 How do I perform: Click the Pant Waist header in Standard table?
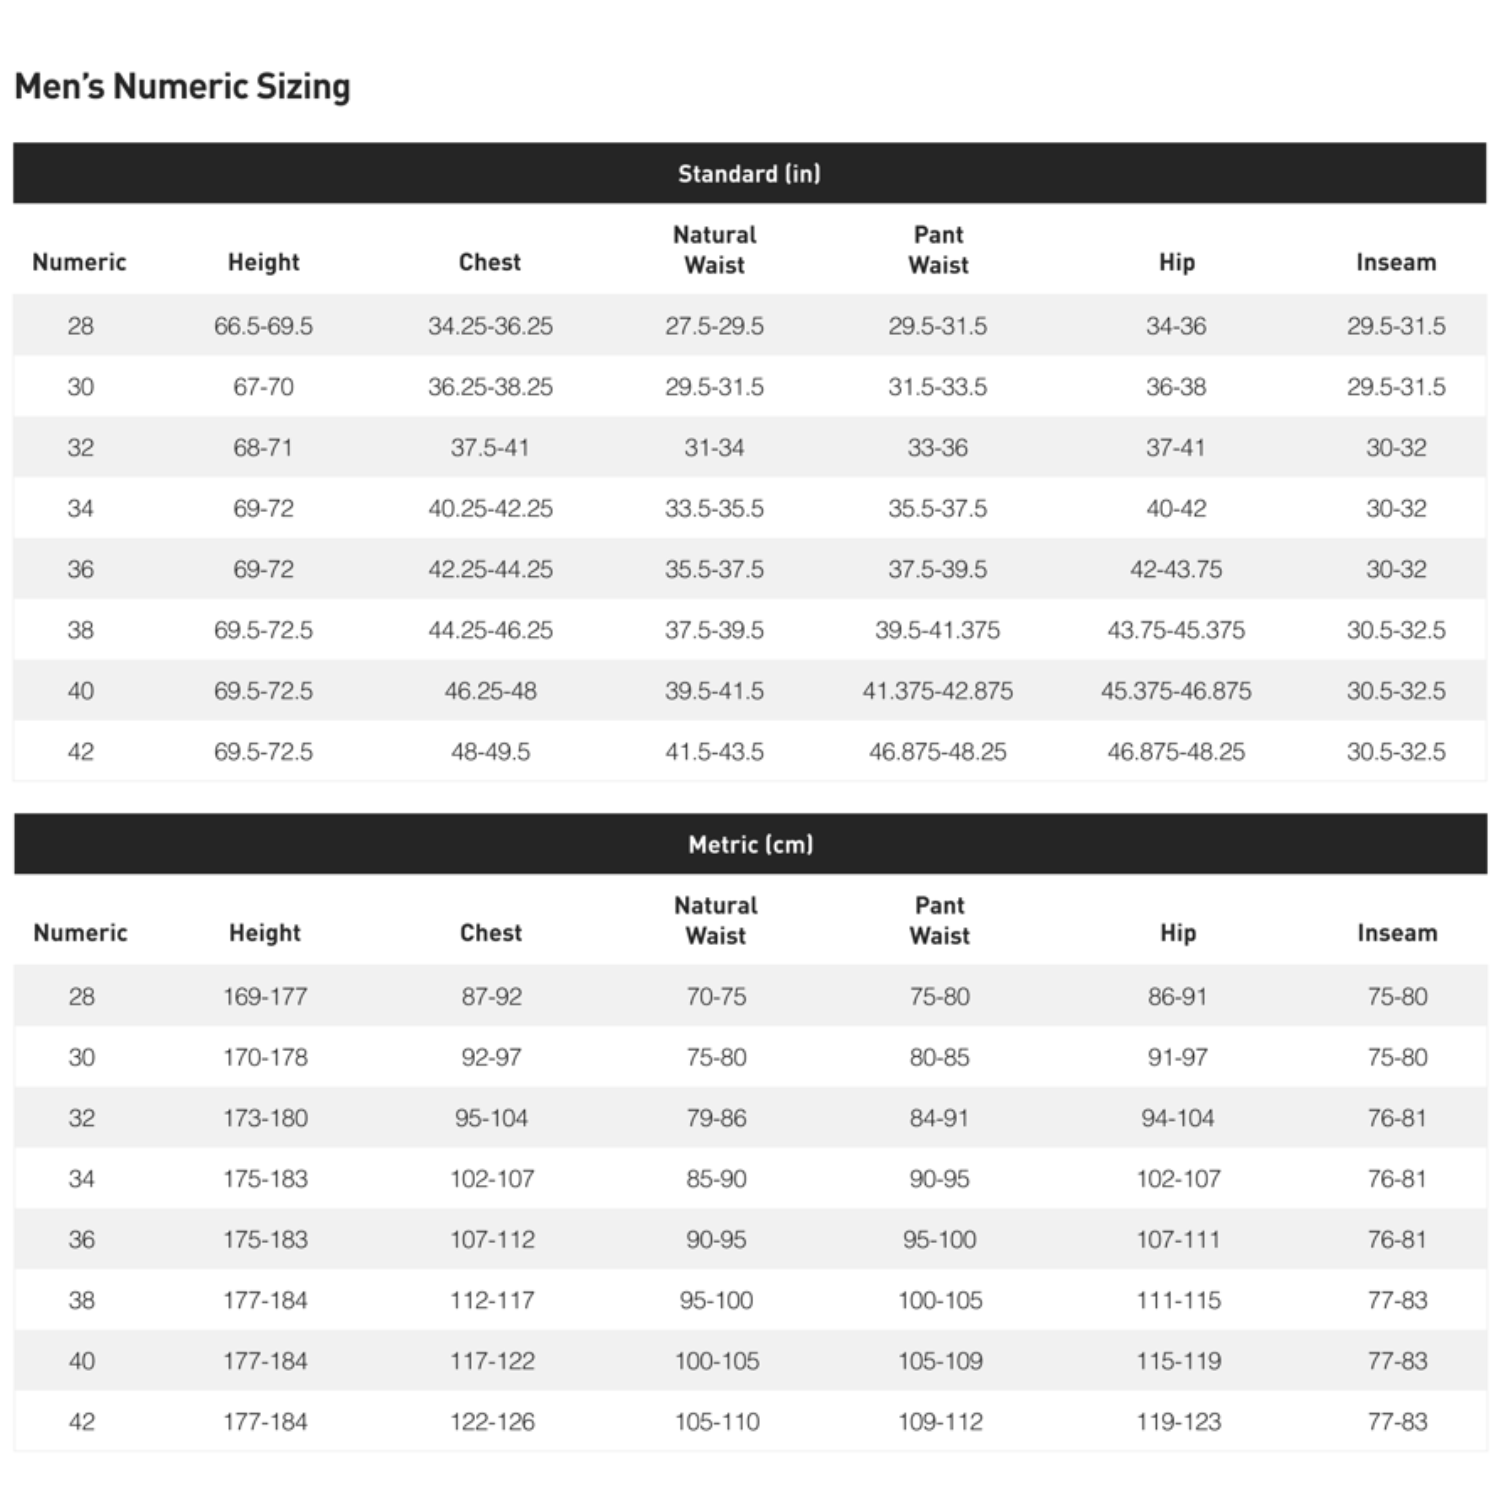(x=938, y=250)
